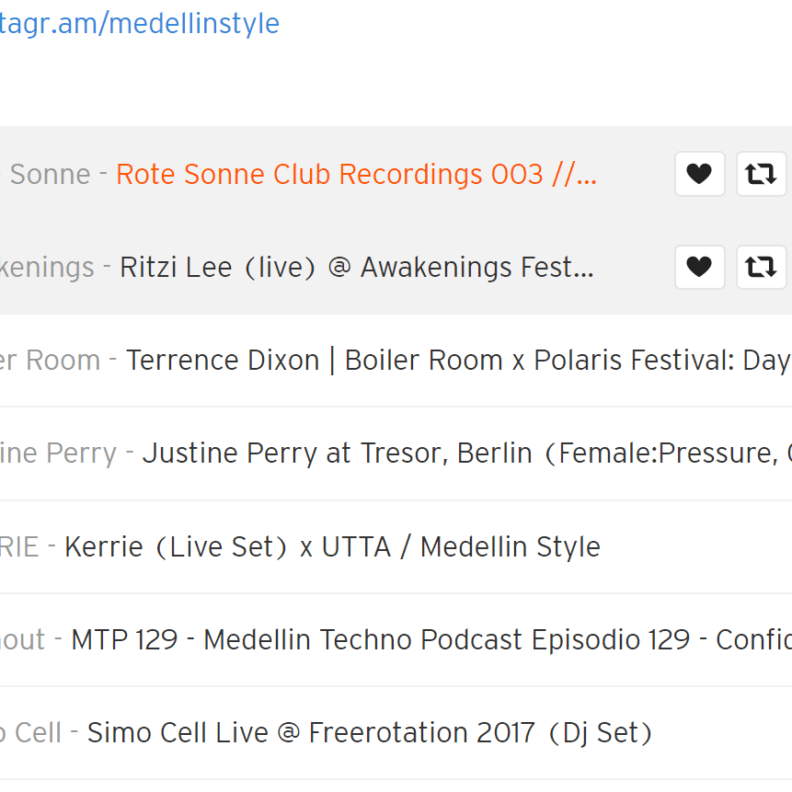Image resolution: width=792 pixels, height=792 pixels.
Task: Like the Ritzi Lee Awakenings track
Action: (700, 267)
